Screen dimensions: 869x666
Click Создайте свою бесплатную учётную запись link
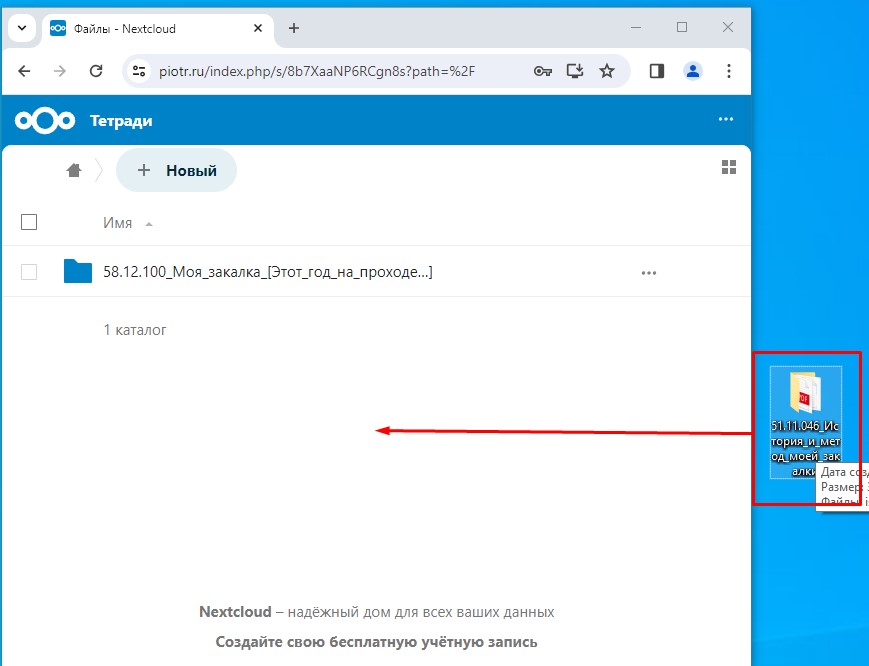(376, 642)
